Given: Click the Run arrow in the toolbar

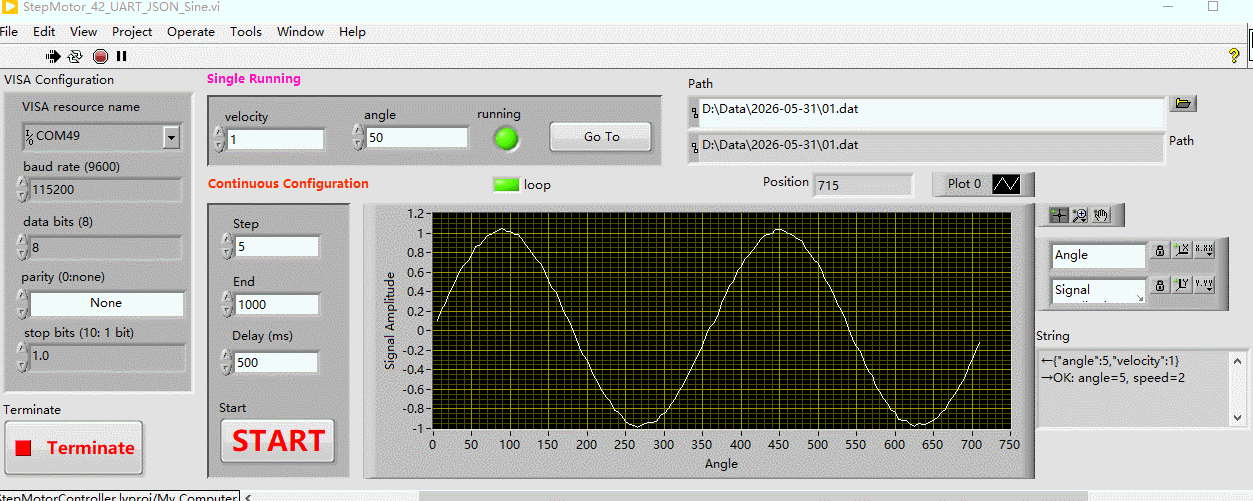Looking at the screenshot, I should click(53, 56).
